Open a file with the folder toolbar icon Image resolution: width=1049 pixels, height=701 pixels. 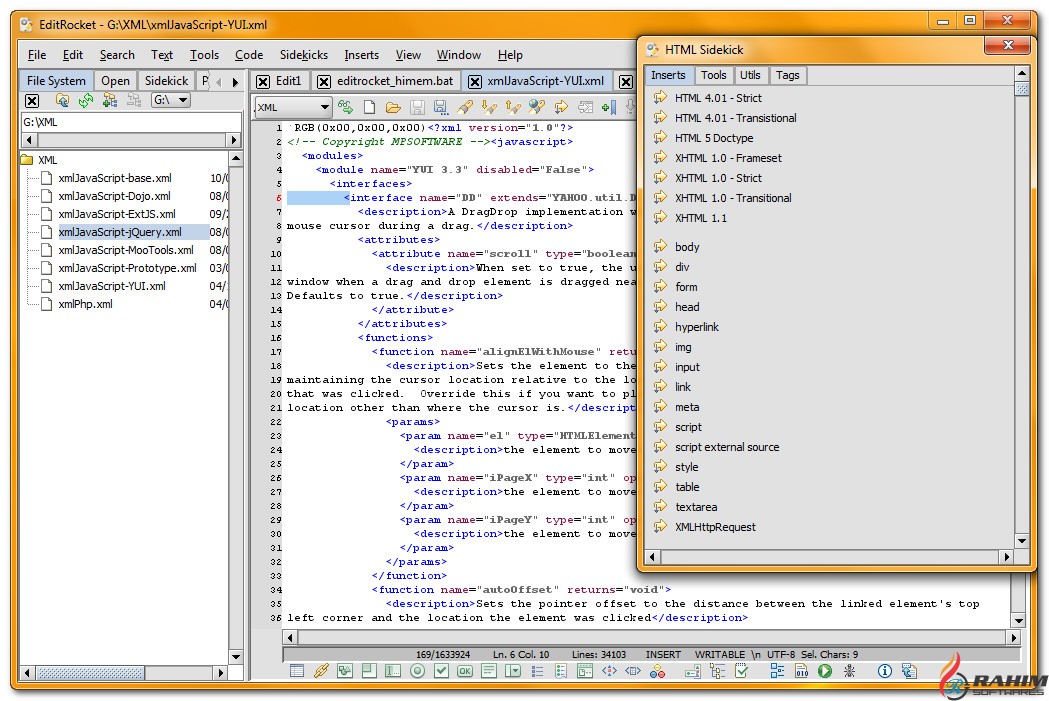(392, 107)
